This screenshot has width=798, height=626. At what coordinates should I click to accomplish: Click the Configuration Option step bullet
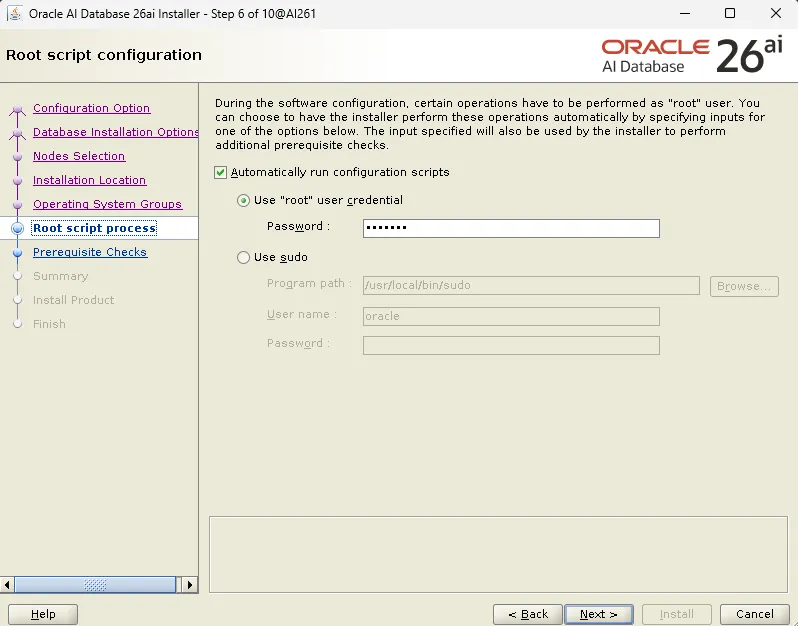[x=17, y=108]
